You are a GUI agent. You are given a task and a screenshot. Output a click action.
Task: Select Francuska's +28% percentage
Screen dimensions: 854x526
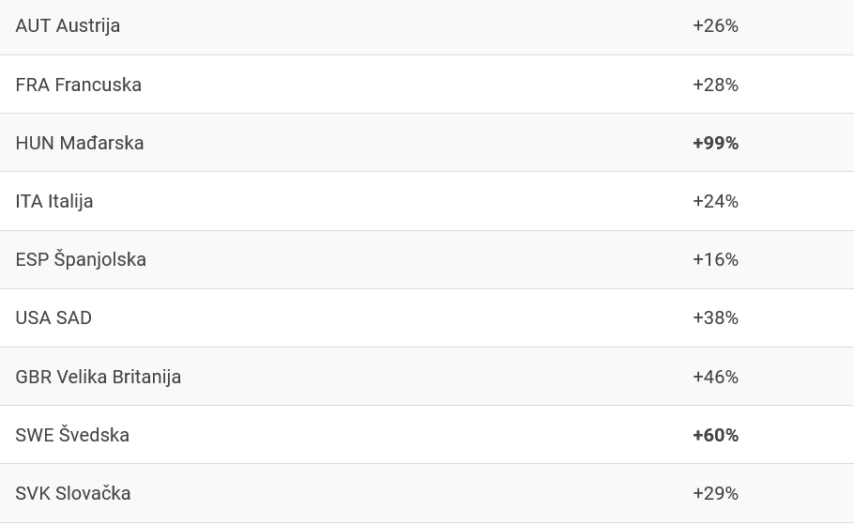pos(714,85)
